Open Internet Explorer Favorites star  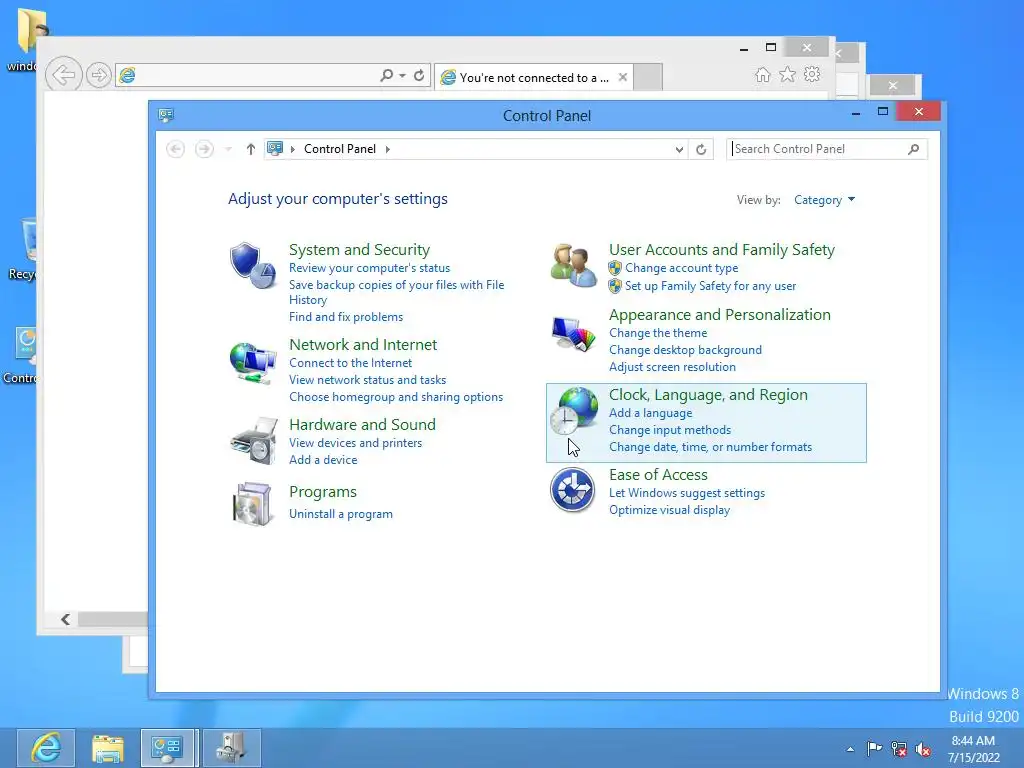pyautogui.click(x=788, y=74)
